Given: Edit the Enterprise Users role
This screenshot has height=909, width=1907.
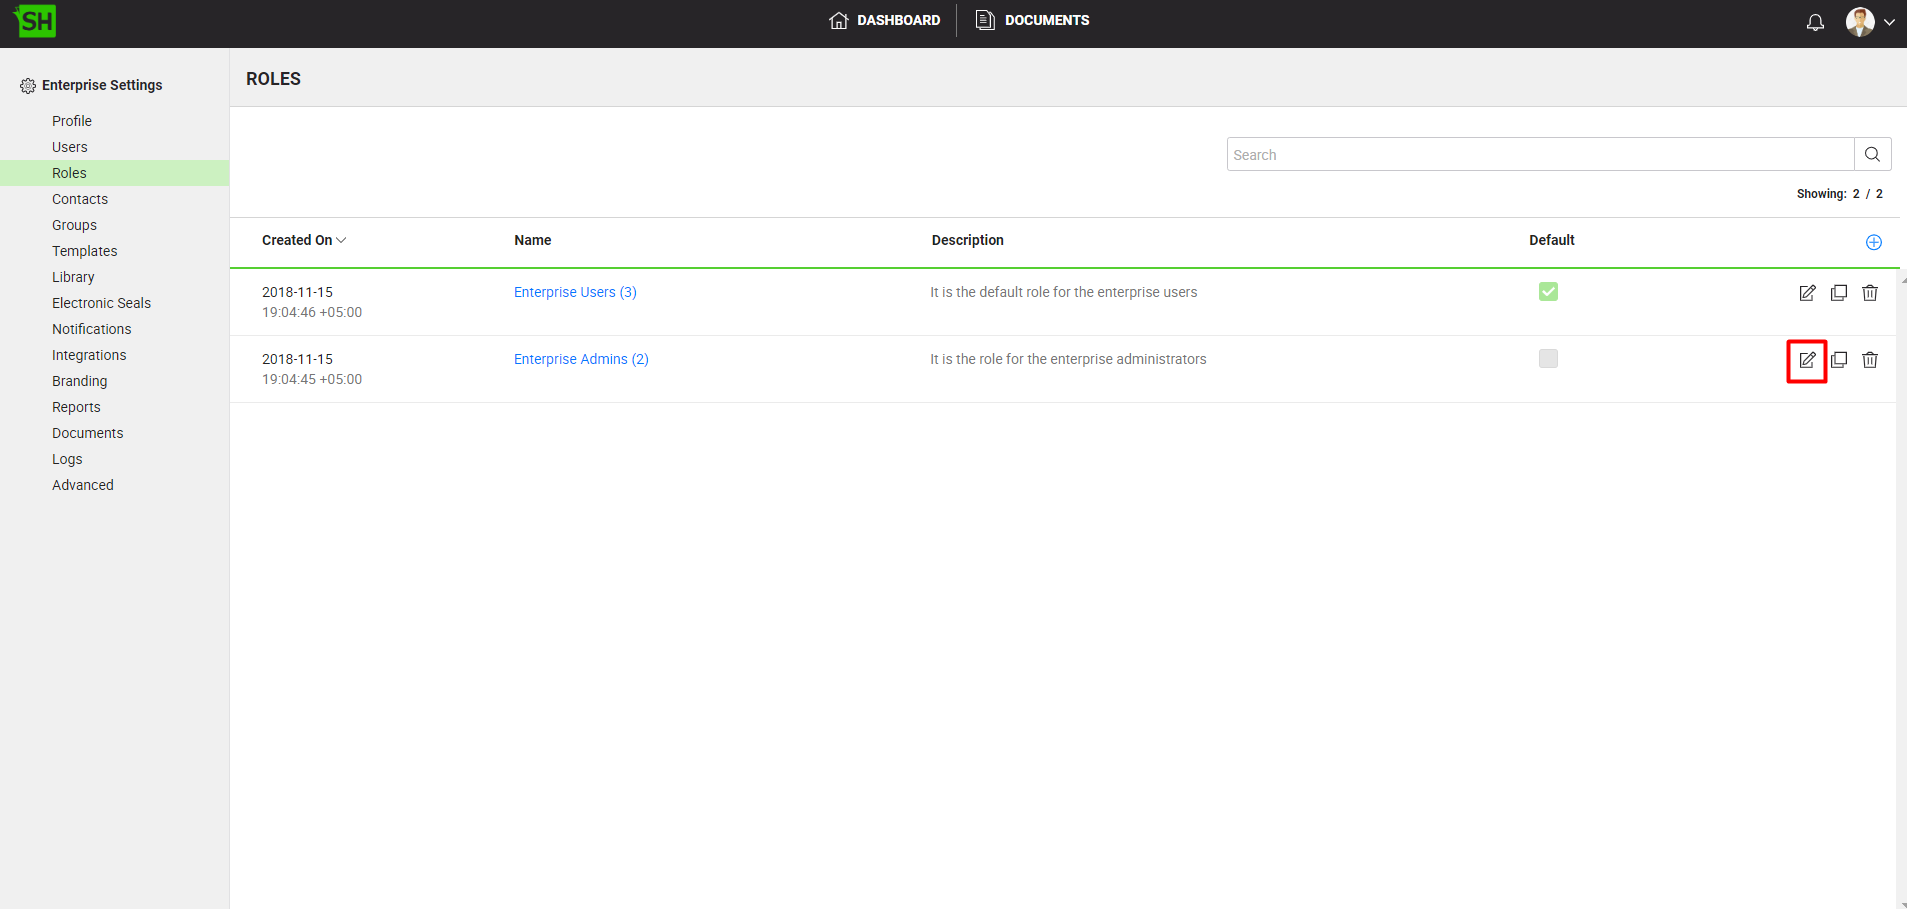Looking at the screenshot, I should (1807, 293).
